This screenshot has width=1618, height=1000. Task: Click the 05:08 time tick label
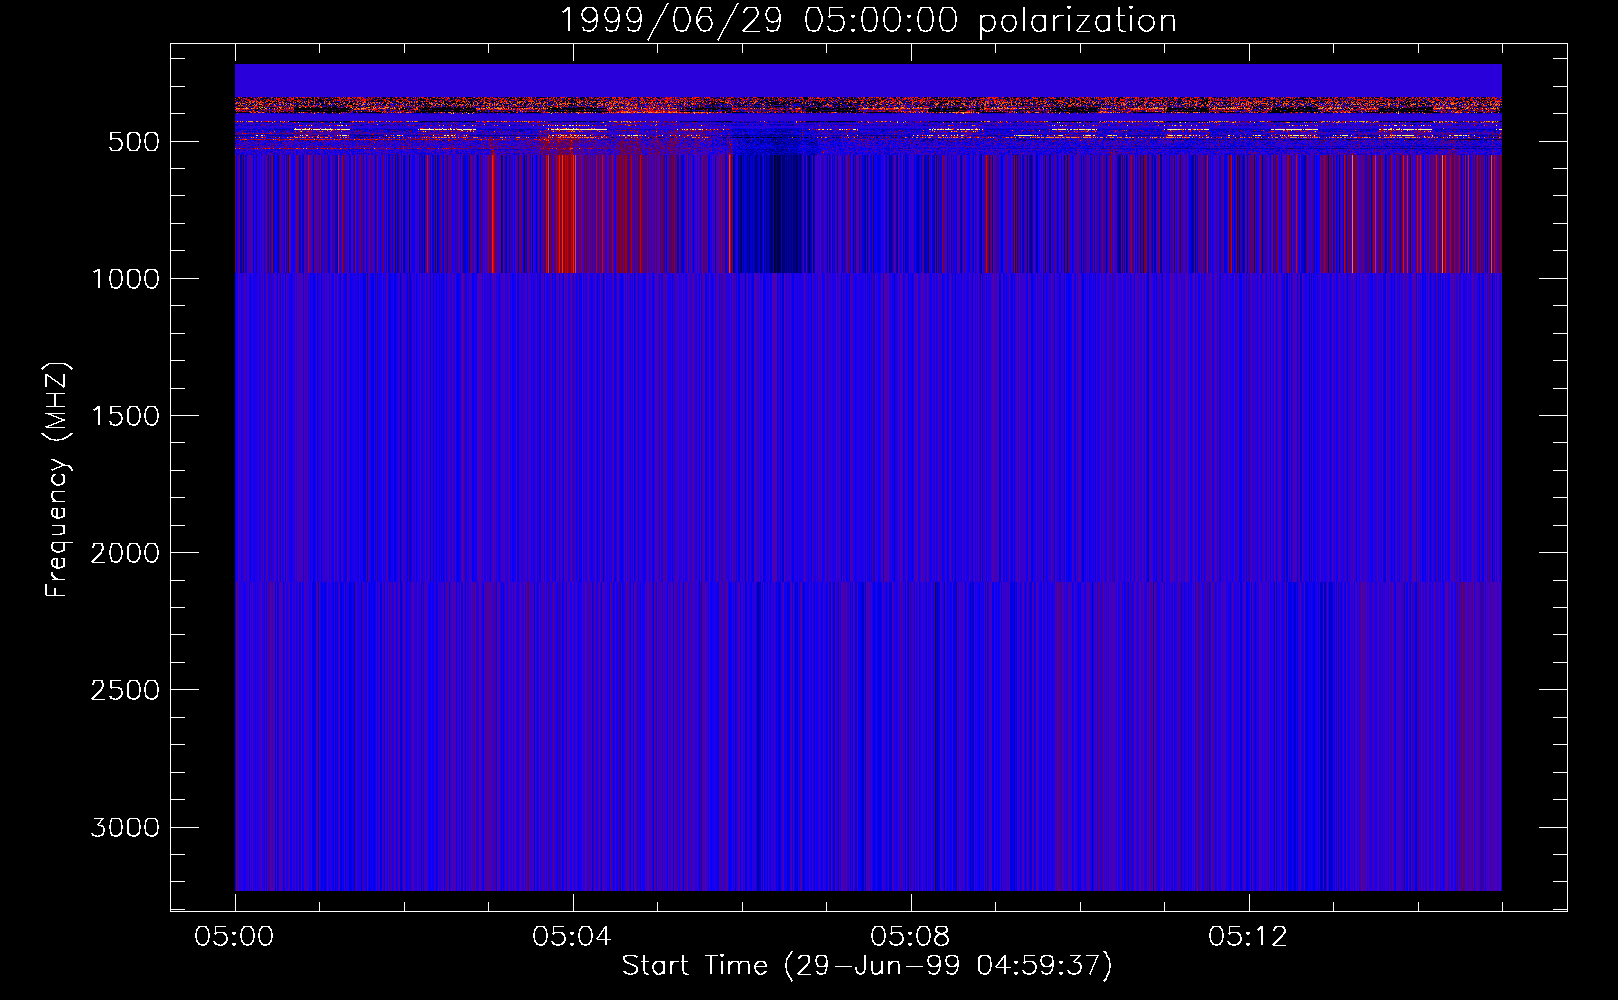tap(910, 937)
